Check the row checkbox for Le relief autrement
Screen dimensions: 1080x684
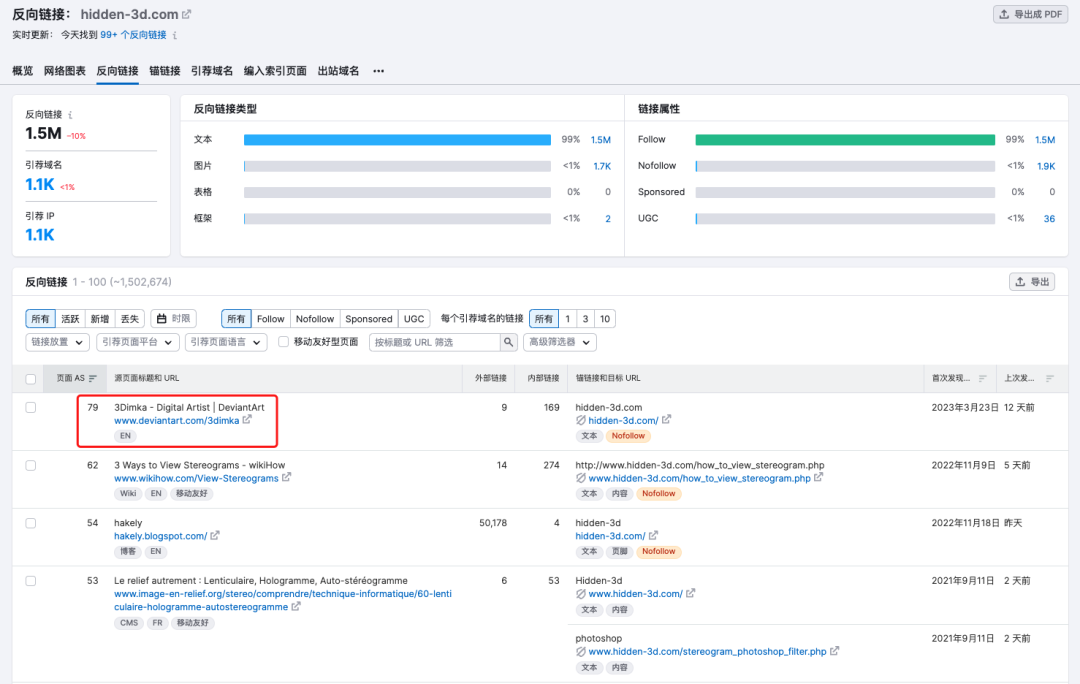[x=30, y=581]
